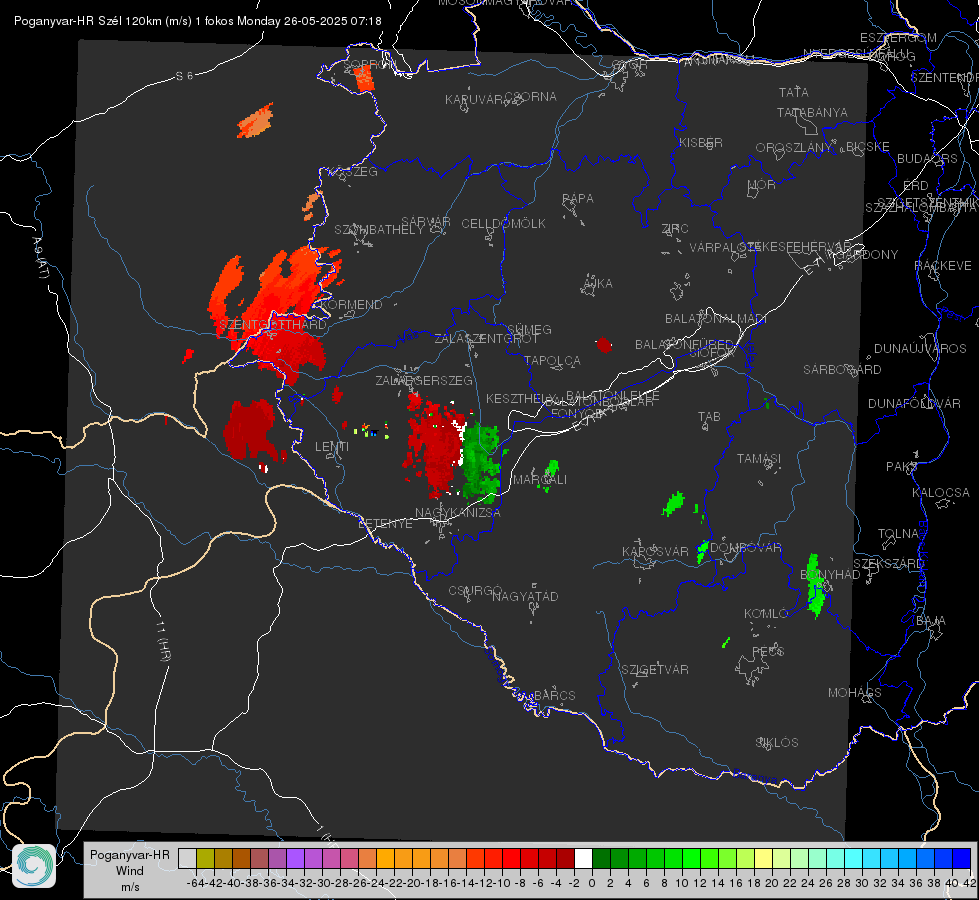This screenshot has height=900, width=979.
Task: Click the NAGYATÁD label
Action: coord(525,596)
